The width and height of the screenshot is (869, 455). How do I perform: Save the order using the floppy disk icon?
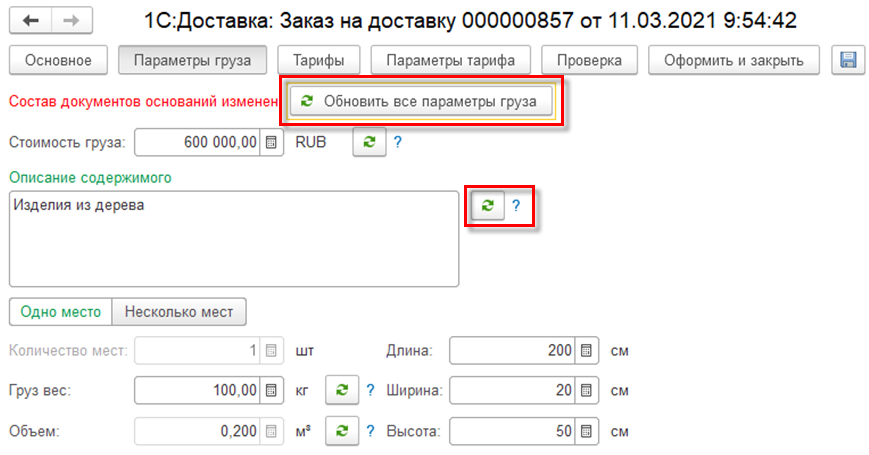coord(848,60)
